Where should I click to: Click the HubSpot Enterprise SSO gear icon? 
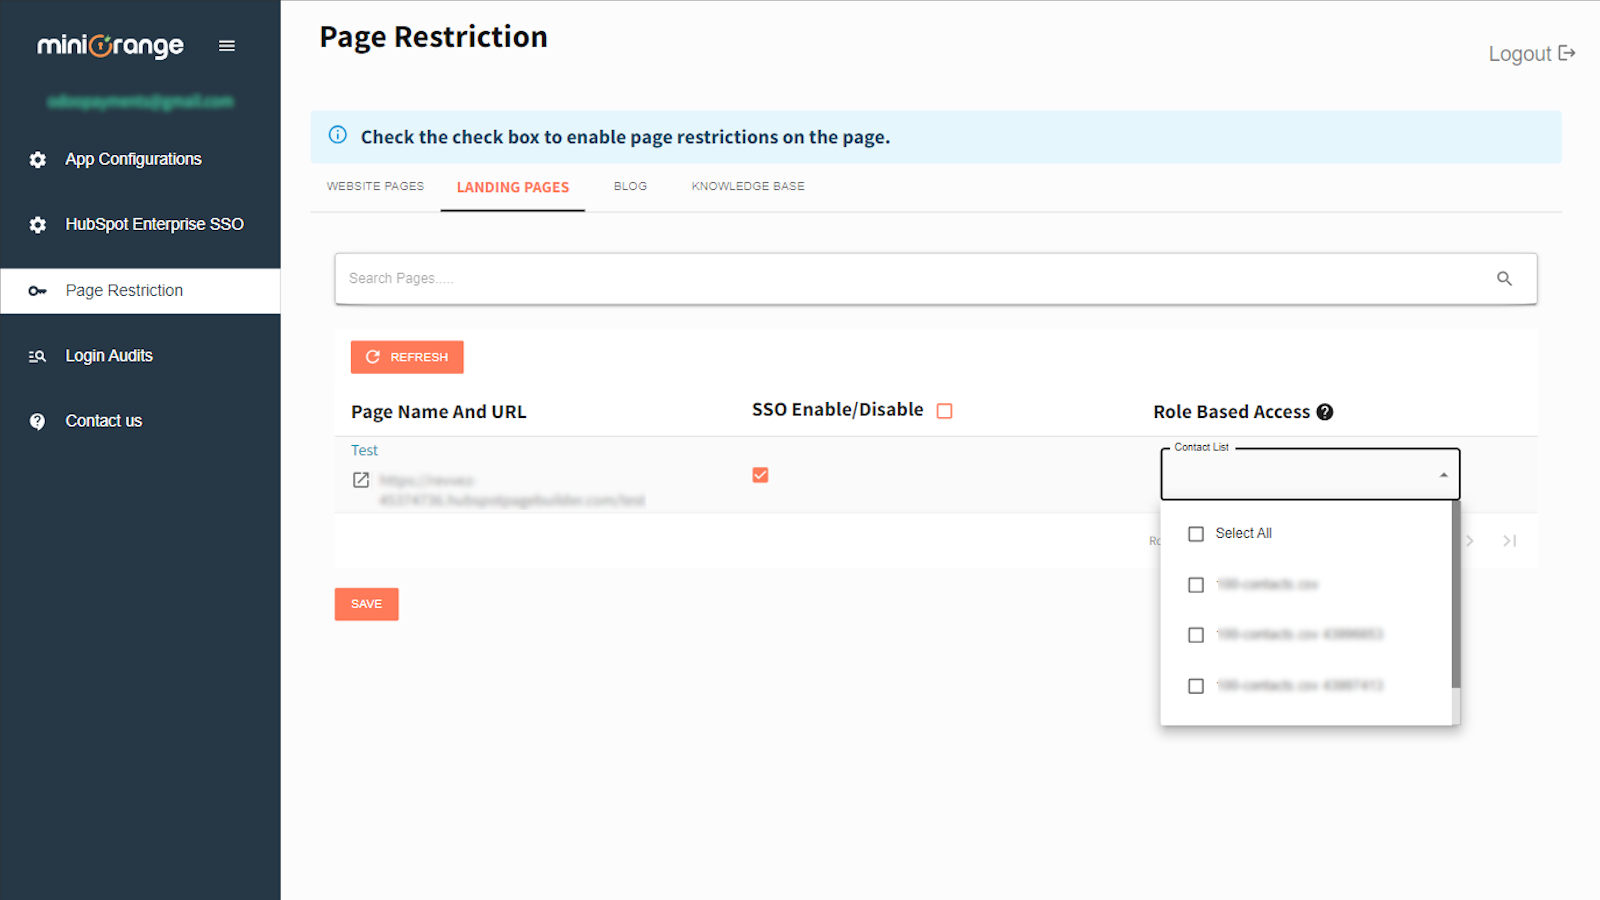(38, 225)
